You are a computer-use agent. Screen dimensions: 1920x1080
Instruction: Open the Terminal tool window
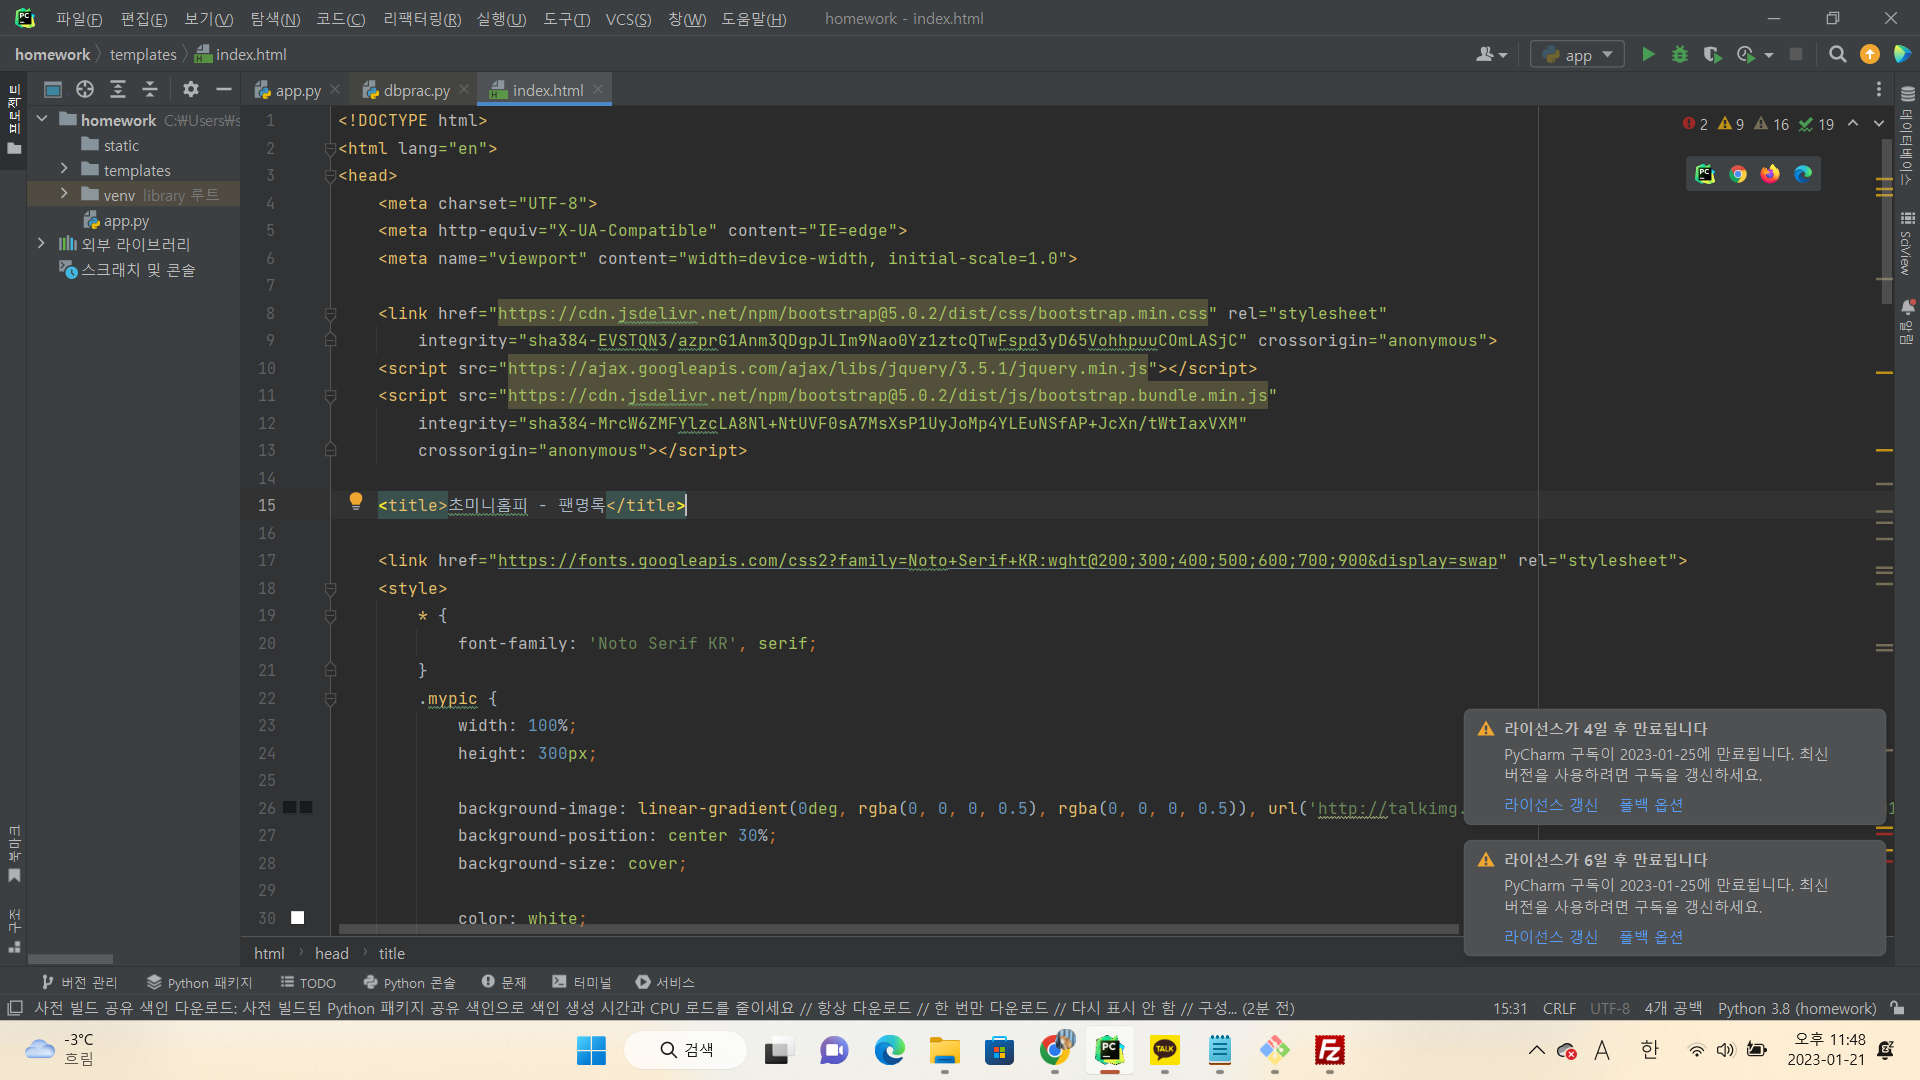(581, 983)
